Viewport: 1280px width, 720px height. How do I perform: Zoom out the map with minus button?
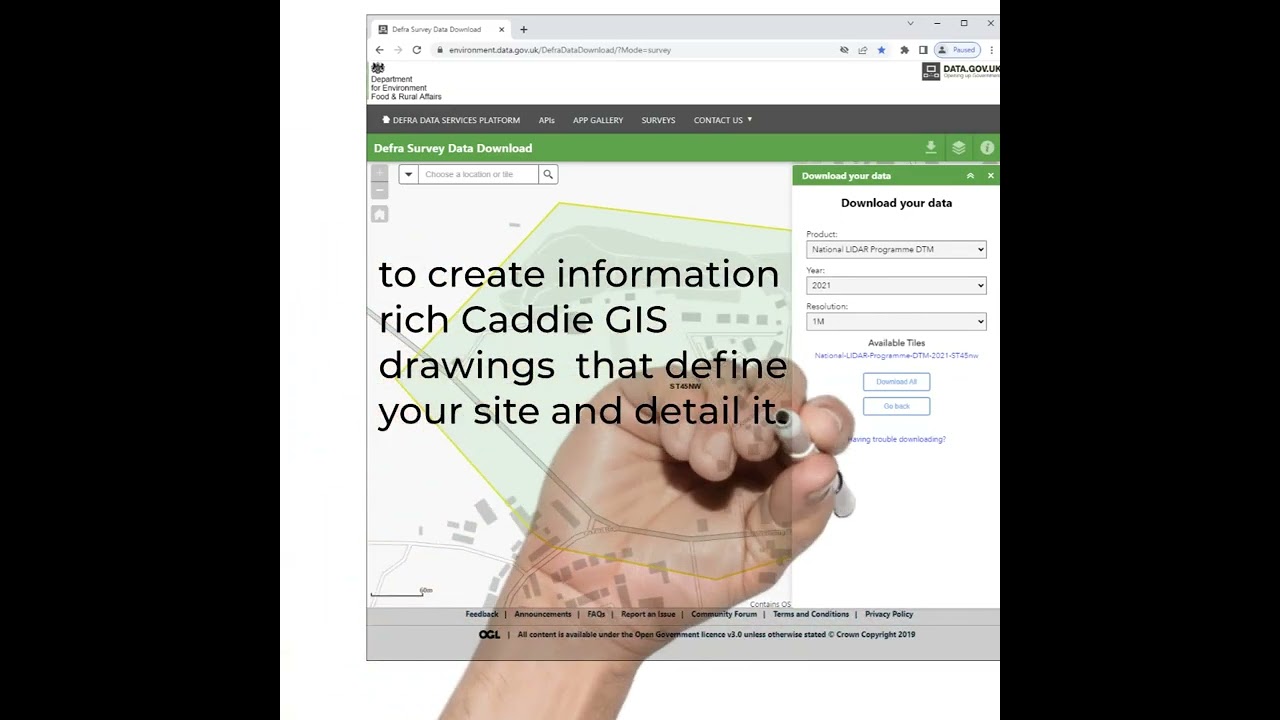pyautogui.click(x=379, y=190)
